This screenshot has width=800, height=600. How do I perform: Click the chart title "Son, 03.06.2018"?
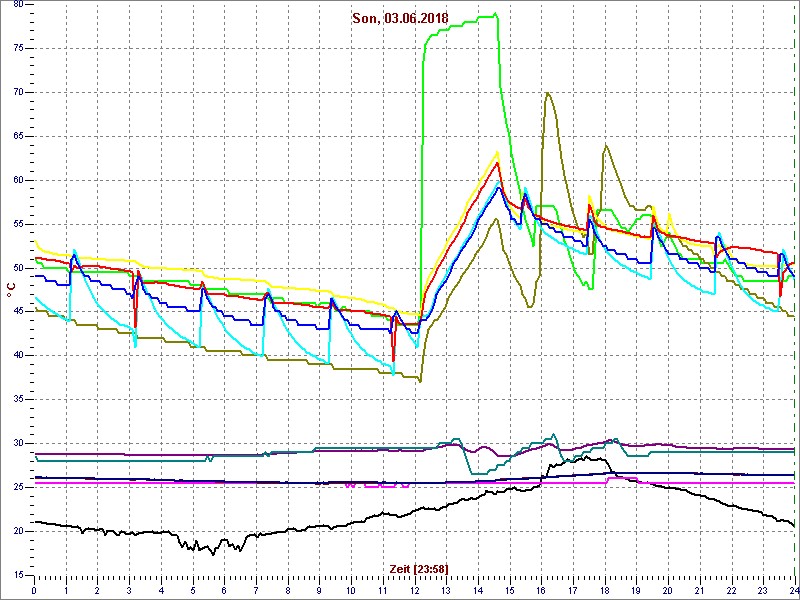(x=400, y=18)
